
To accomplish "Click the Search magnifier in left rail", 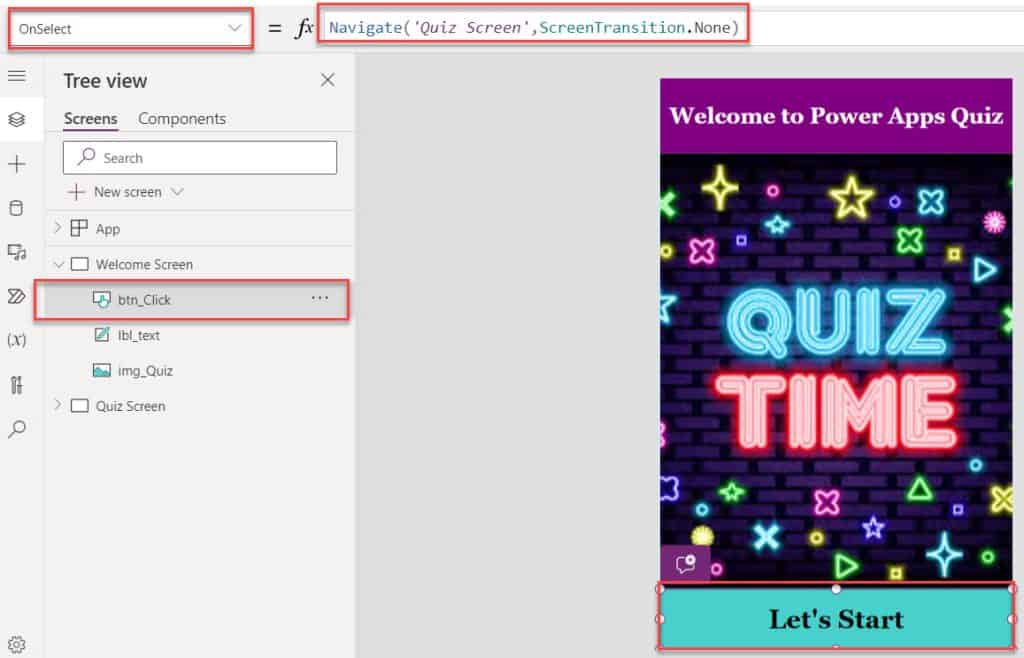I will pos(17,429).
